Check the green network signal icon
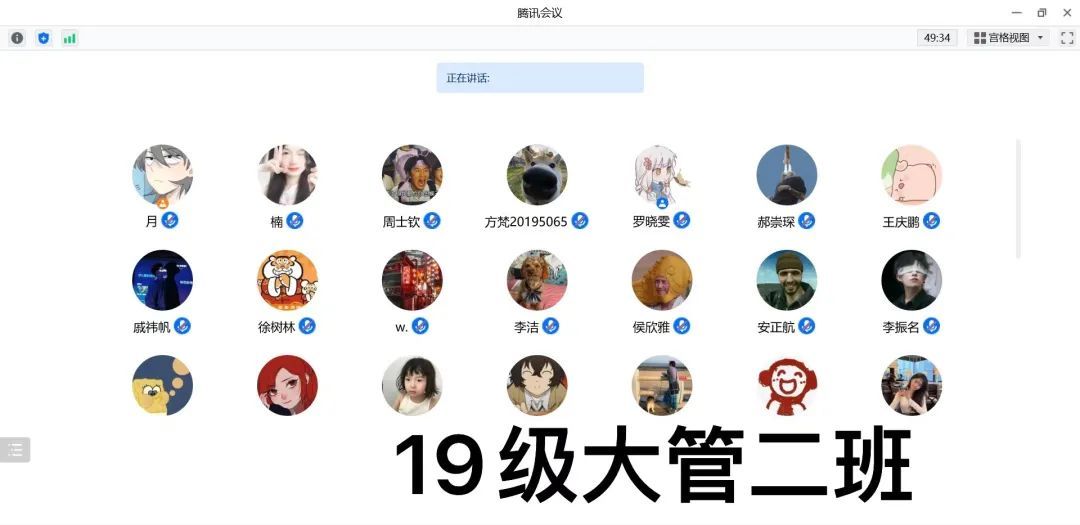The width and height of the screenshot is (1080, 525). click(x=70, y=38)
